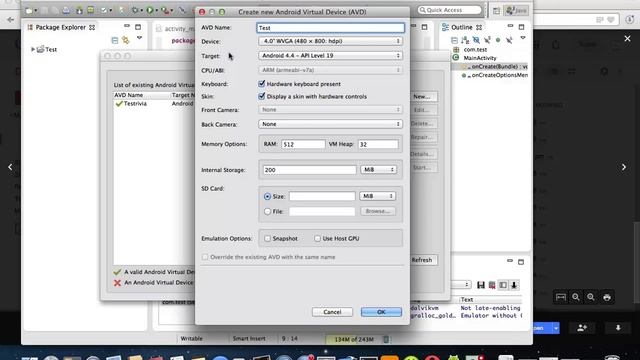The width and height of the screenshot is (640, 360).
Task: Click the Save log disk icon in LogCat
Action: pyautogui.click(x=481, y=285)
